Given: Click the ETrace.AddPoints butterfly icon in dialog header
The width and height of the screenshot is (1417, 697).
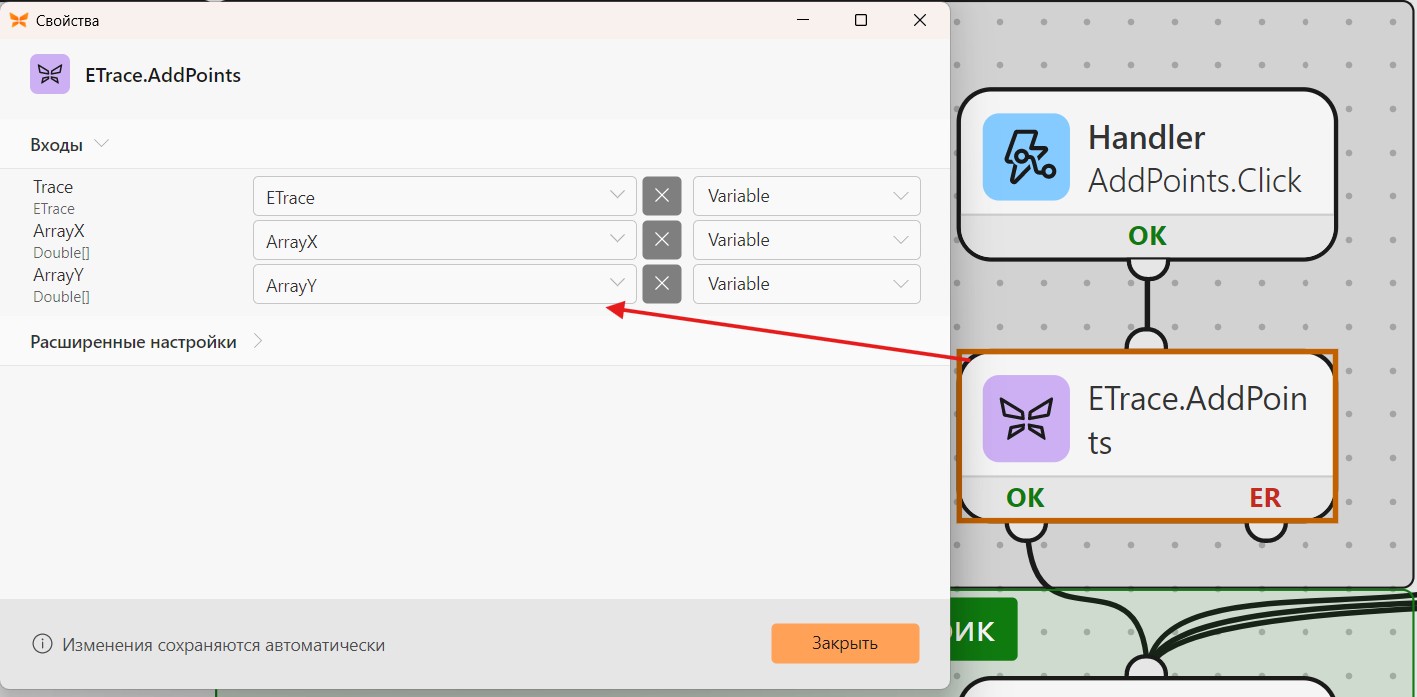Looking at the screenshot, I should (x=50, y=74).
